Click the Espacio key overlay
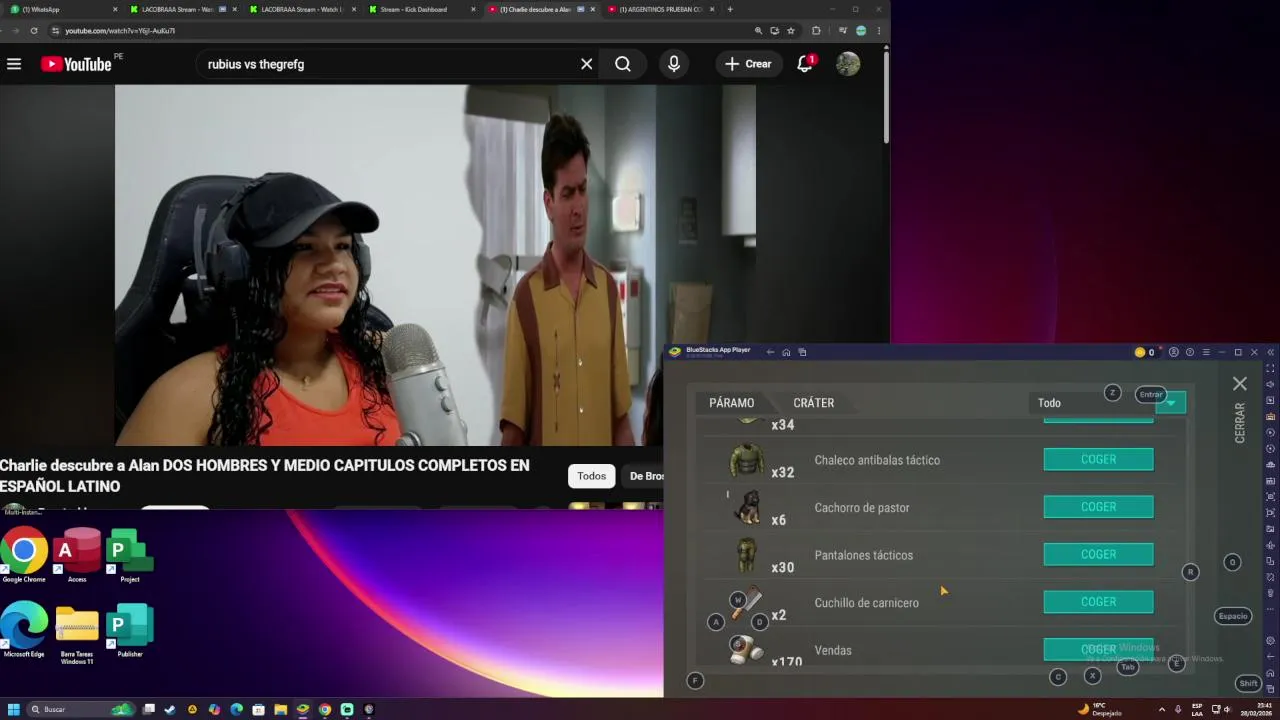 point(1233,616)
